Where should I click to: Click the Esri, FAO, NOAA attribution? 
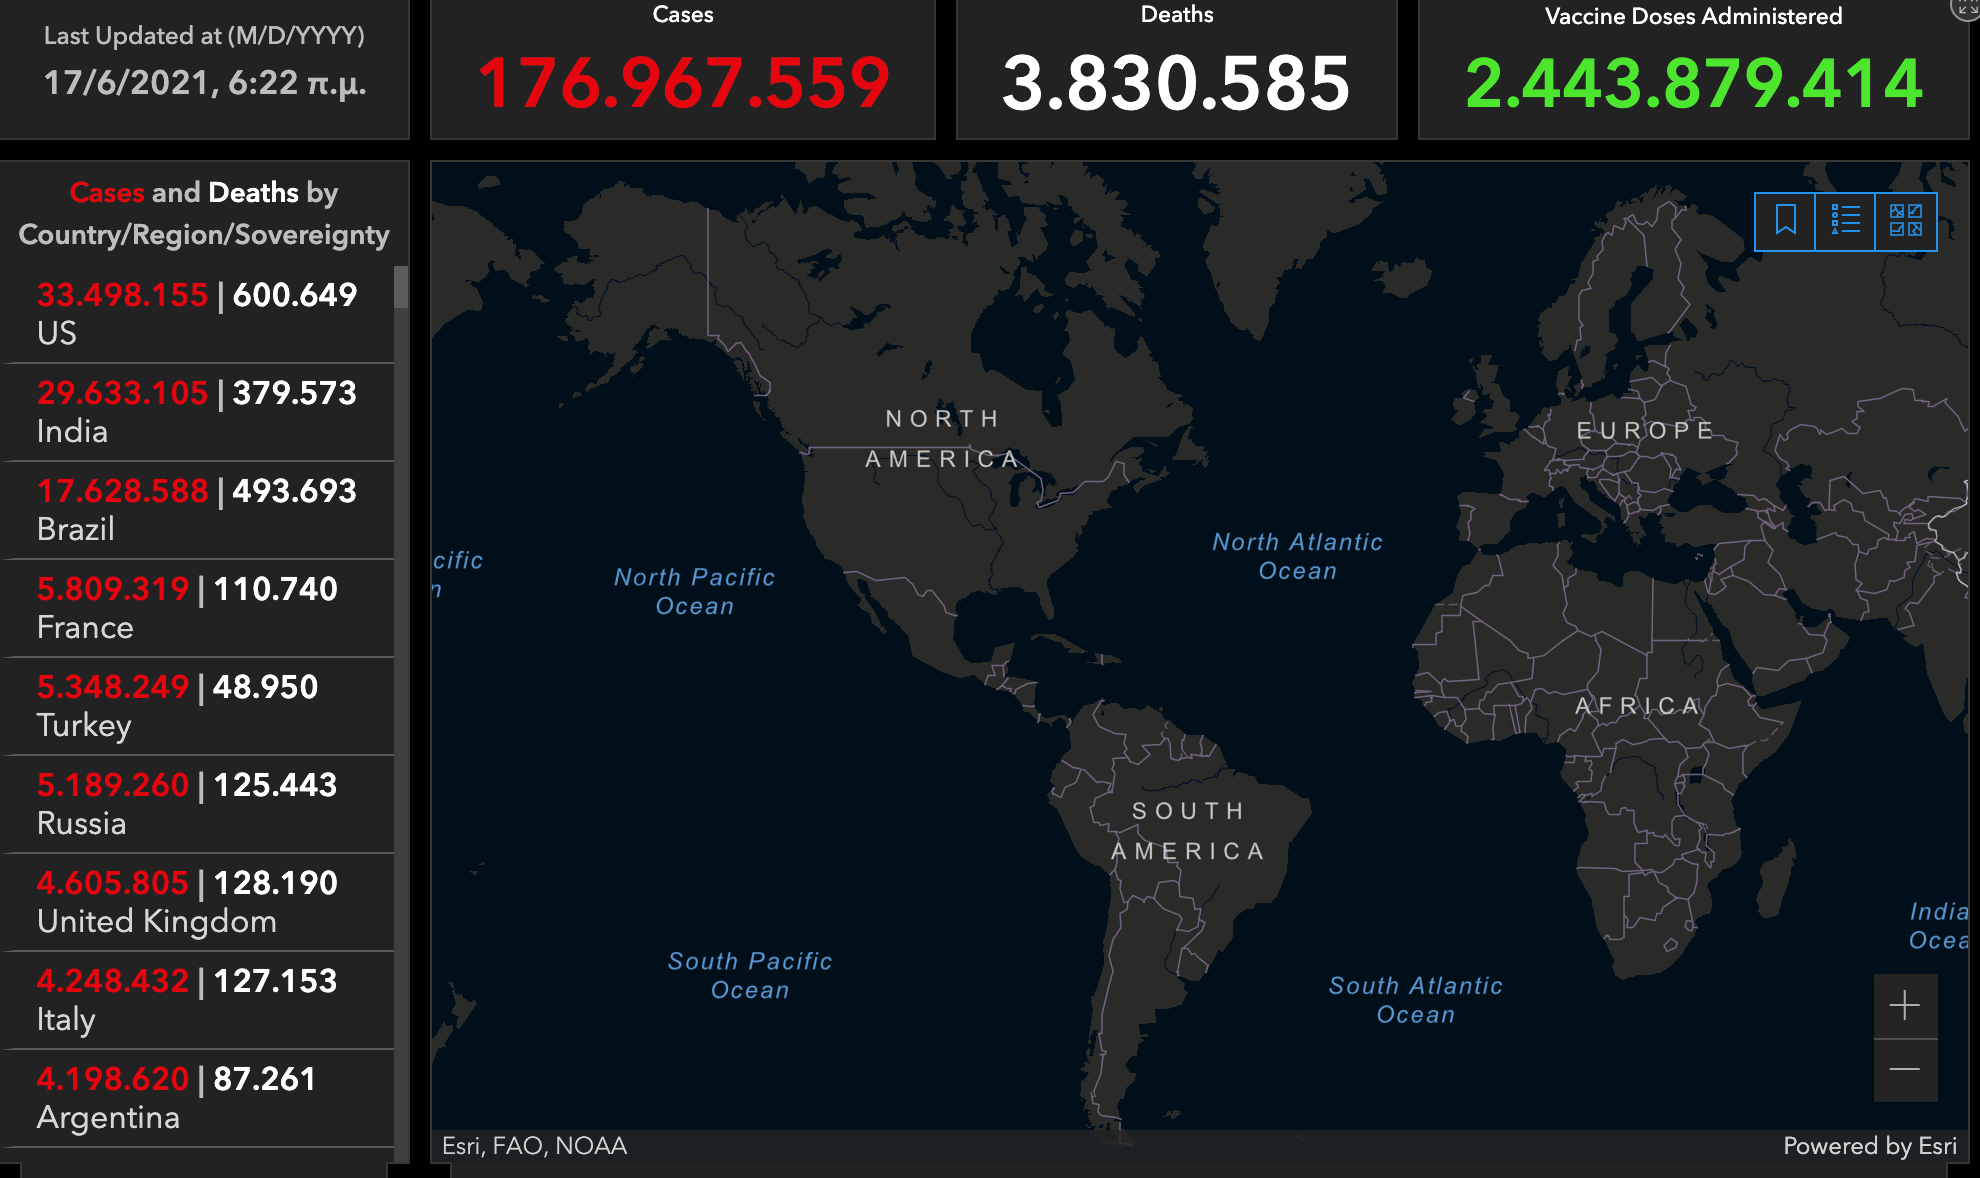click(x=535, y=1146)
